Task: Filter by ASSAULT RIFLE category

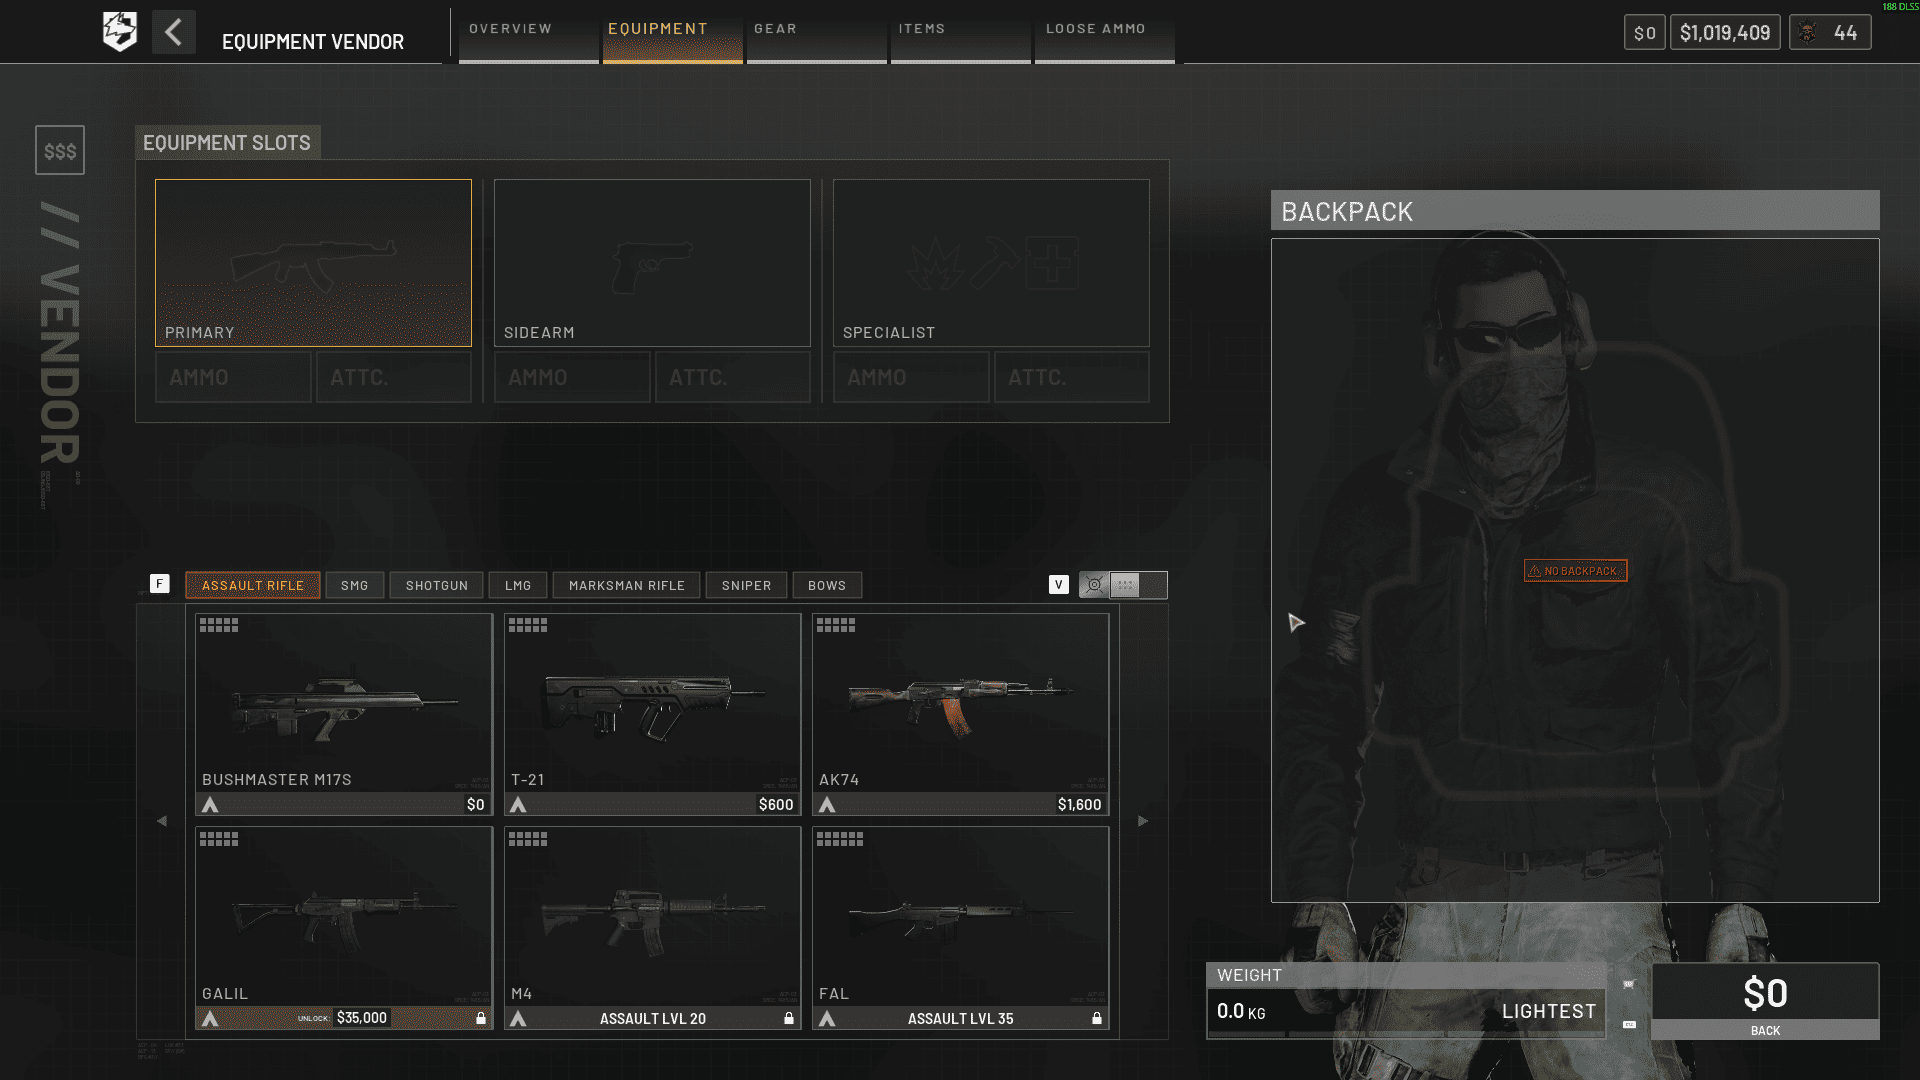Action: [x=253, y=585]
